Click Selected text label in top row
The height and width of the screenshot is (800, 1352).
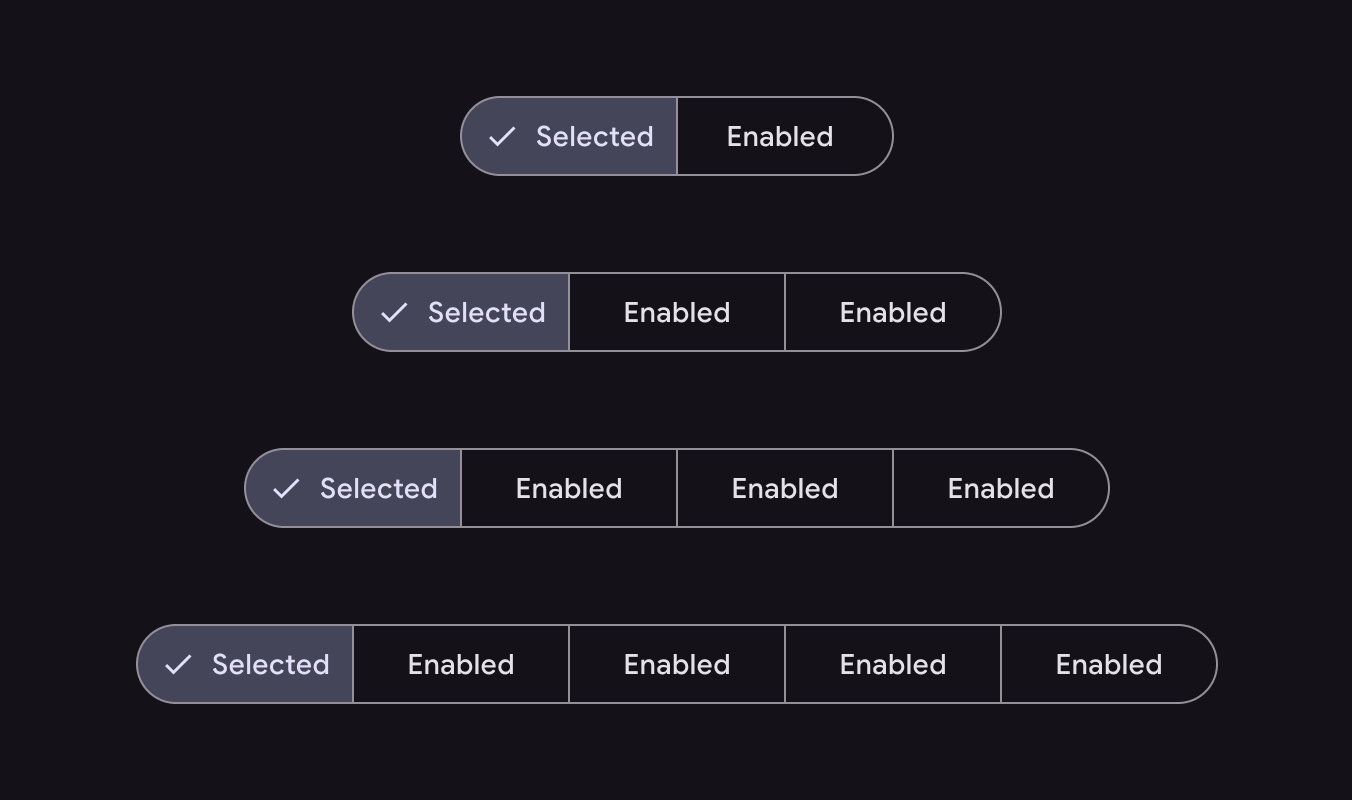[594, 136]
